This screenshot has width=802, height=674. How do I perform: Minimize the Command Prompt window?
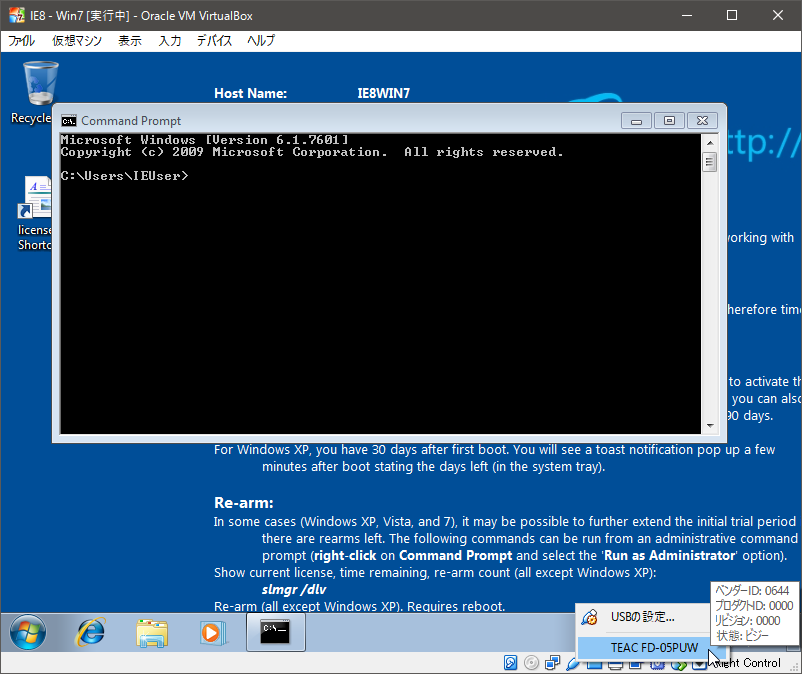pos(636,121)
